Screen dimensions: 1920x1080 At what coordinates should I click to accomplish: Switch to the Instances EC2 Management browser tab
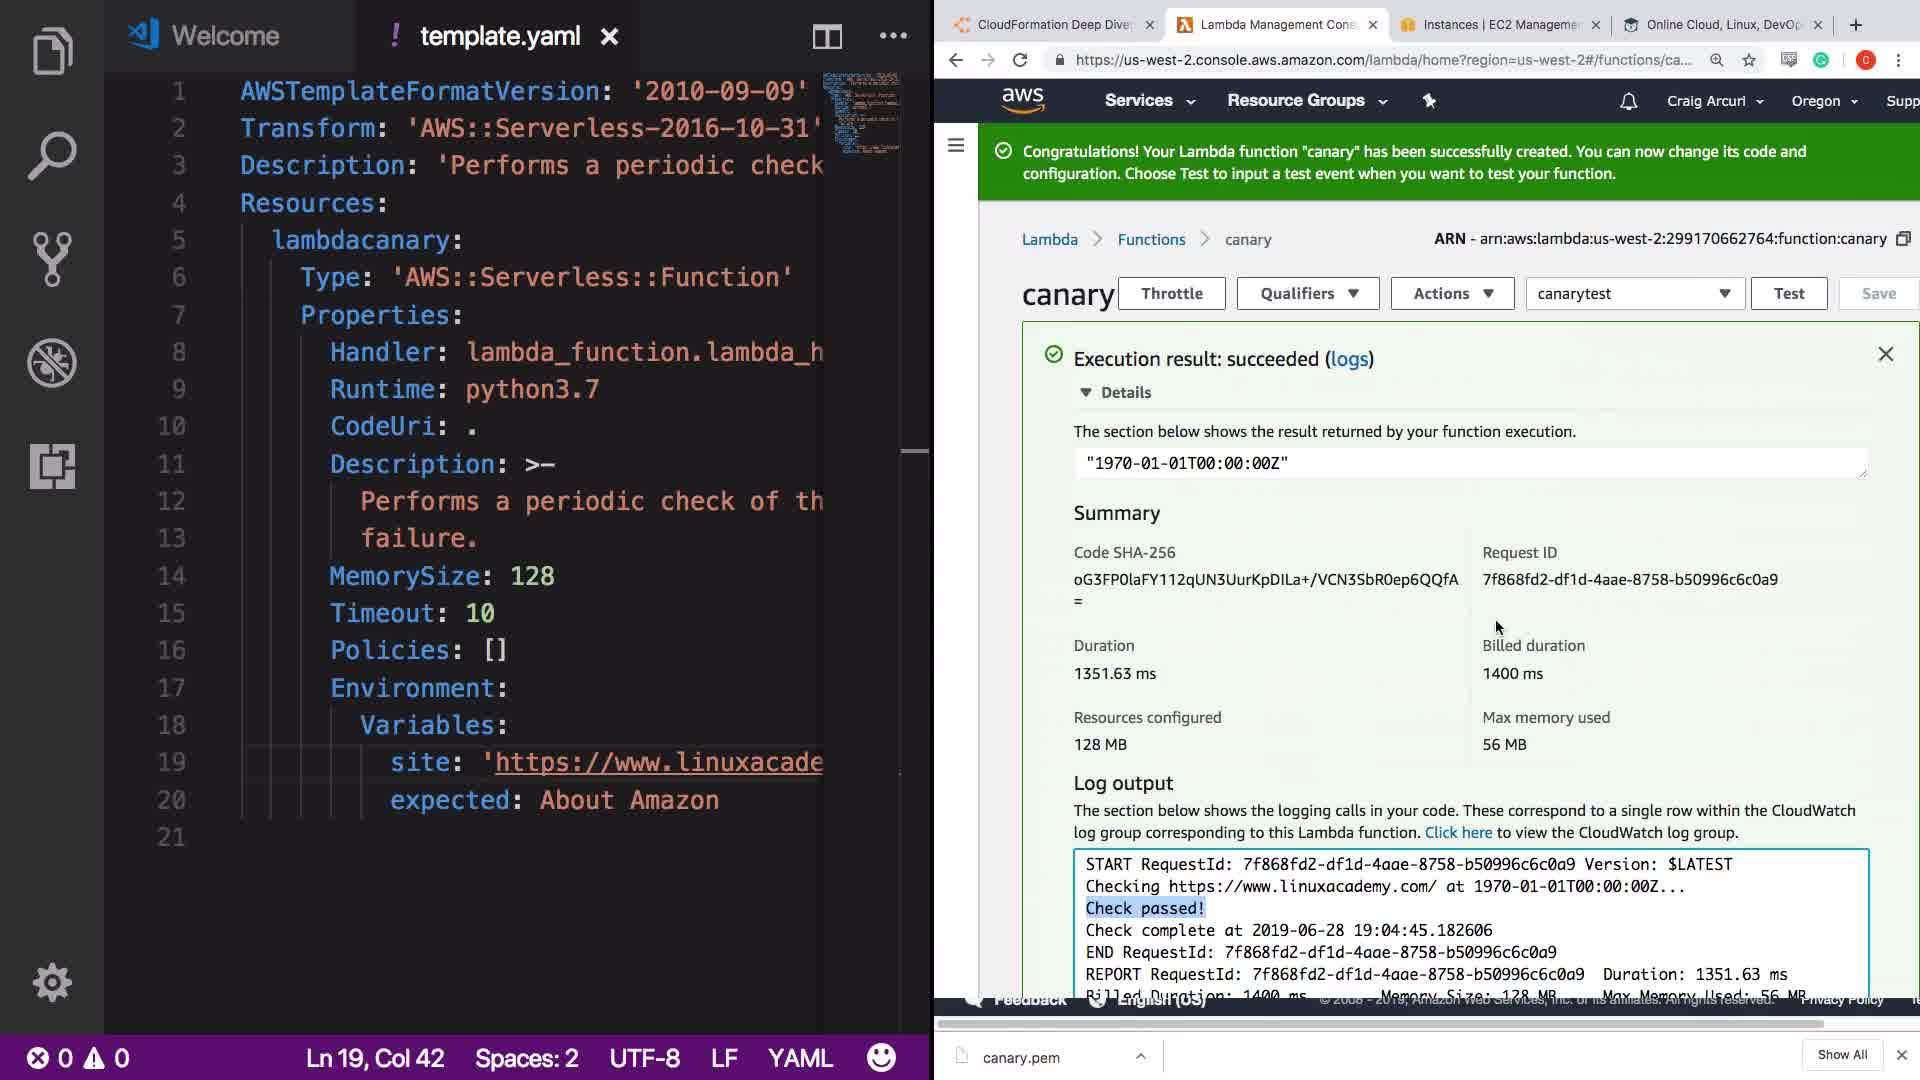(x=1498, y=25)
